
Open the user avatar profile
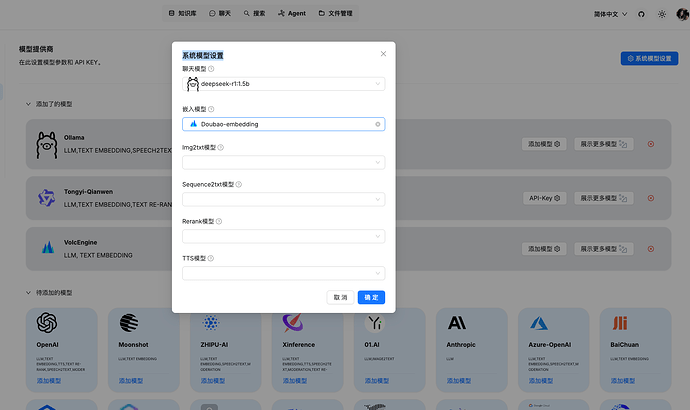[x=683, y=14]
